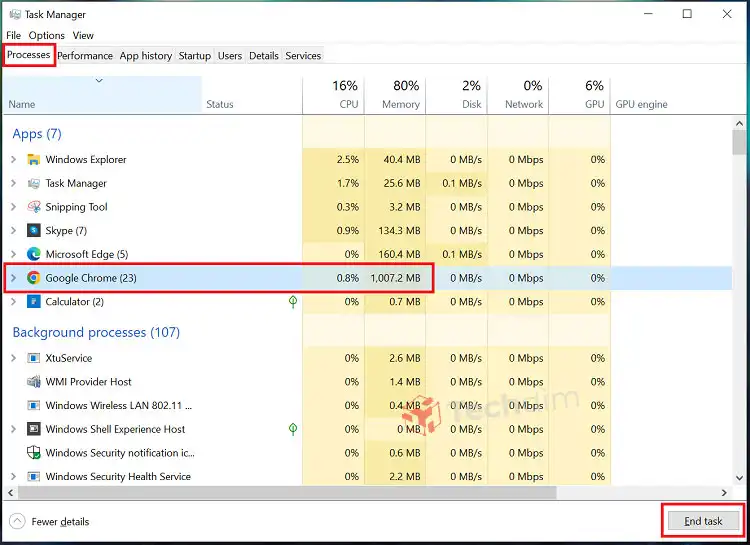Switch to the Details tab
The image size is (750, 545).
click(264, 56)
